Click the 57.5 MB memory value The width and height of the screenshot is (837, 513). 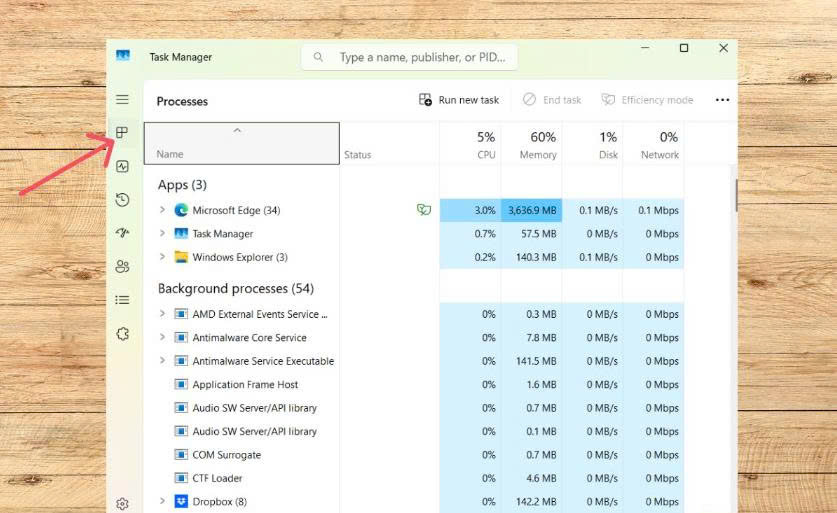click(x=539, y=234)
